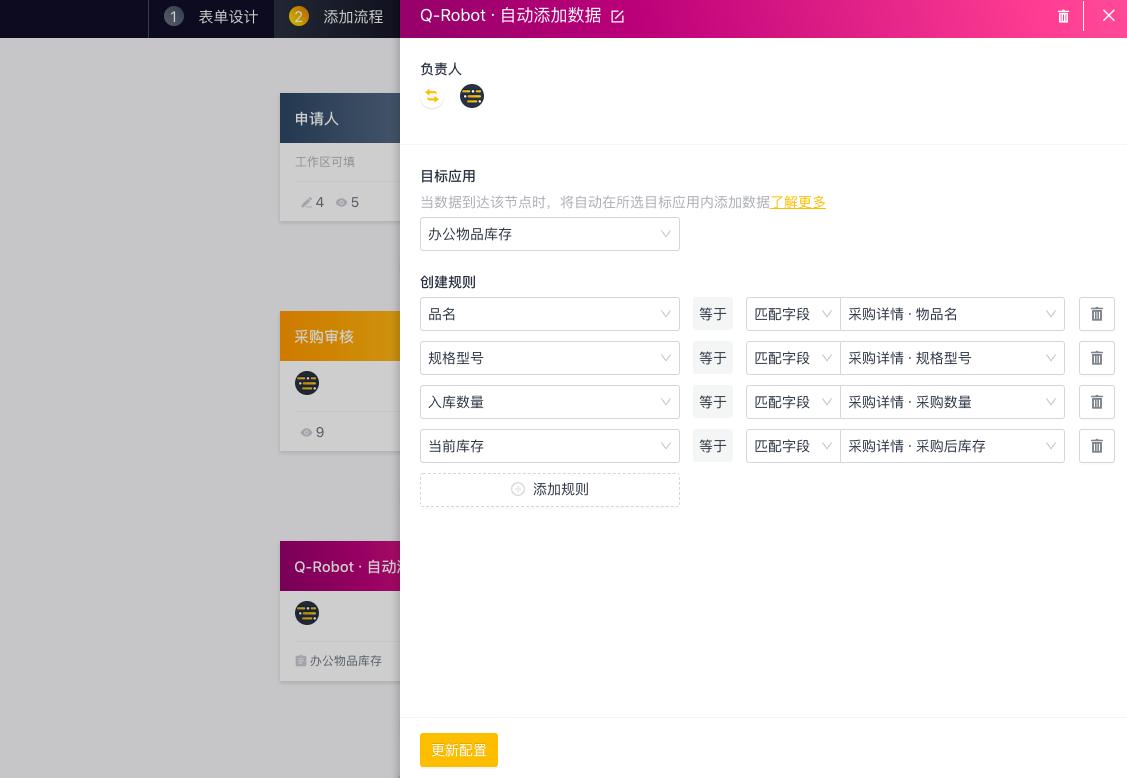Open the 目标应用 dropdown showing 办公物品库存
Image resolution: width=1127 pixels, height=778 pixels.
tap(550, 234)
